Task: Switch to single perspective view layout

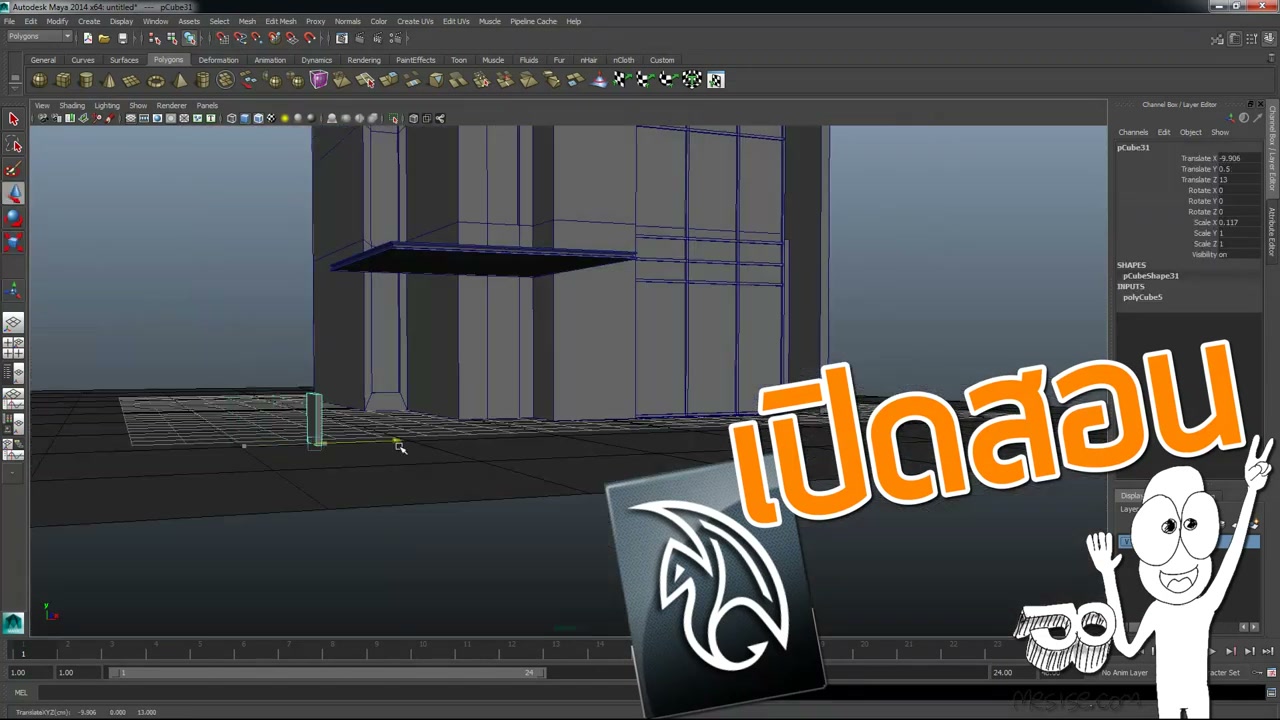Action: 13,323
